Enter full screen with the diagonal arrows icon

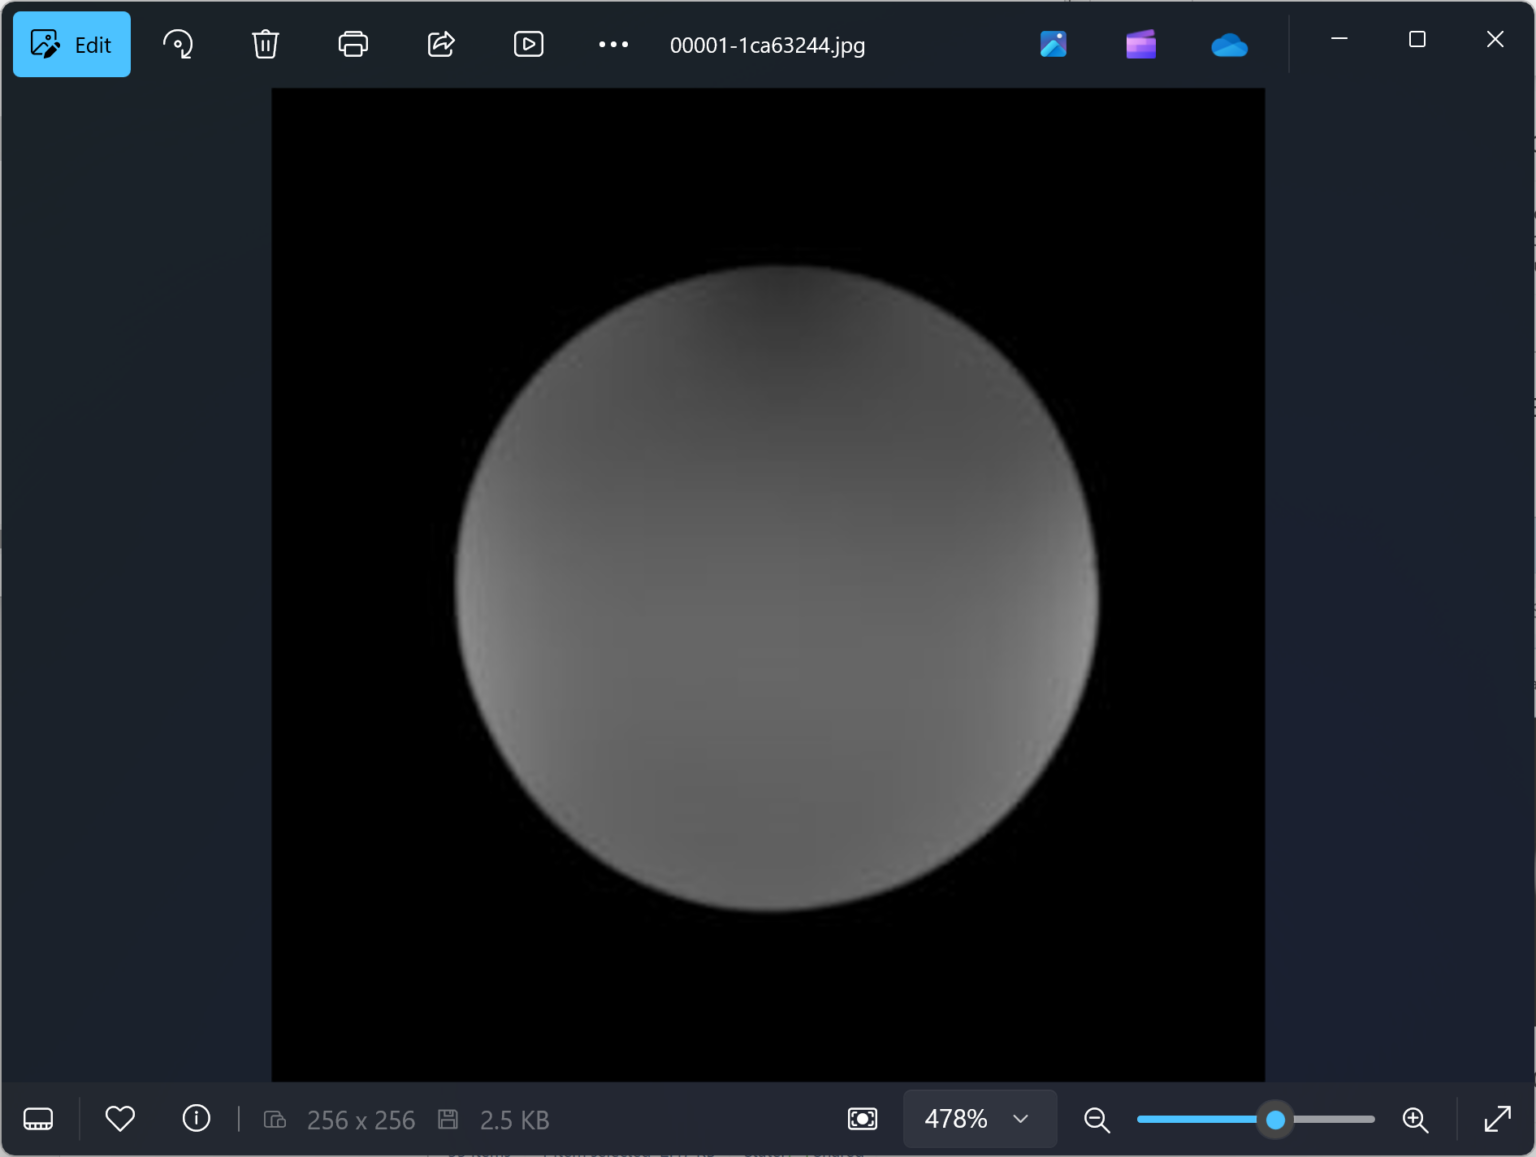click(x=1497, y=1119)
